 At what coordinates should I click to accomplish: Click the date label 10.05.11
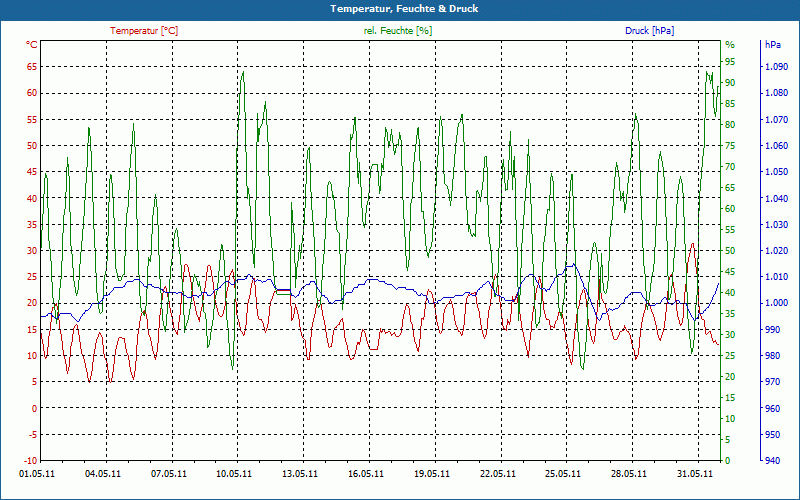(234, 473)
